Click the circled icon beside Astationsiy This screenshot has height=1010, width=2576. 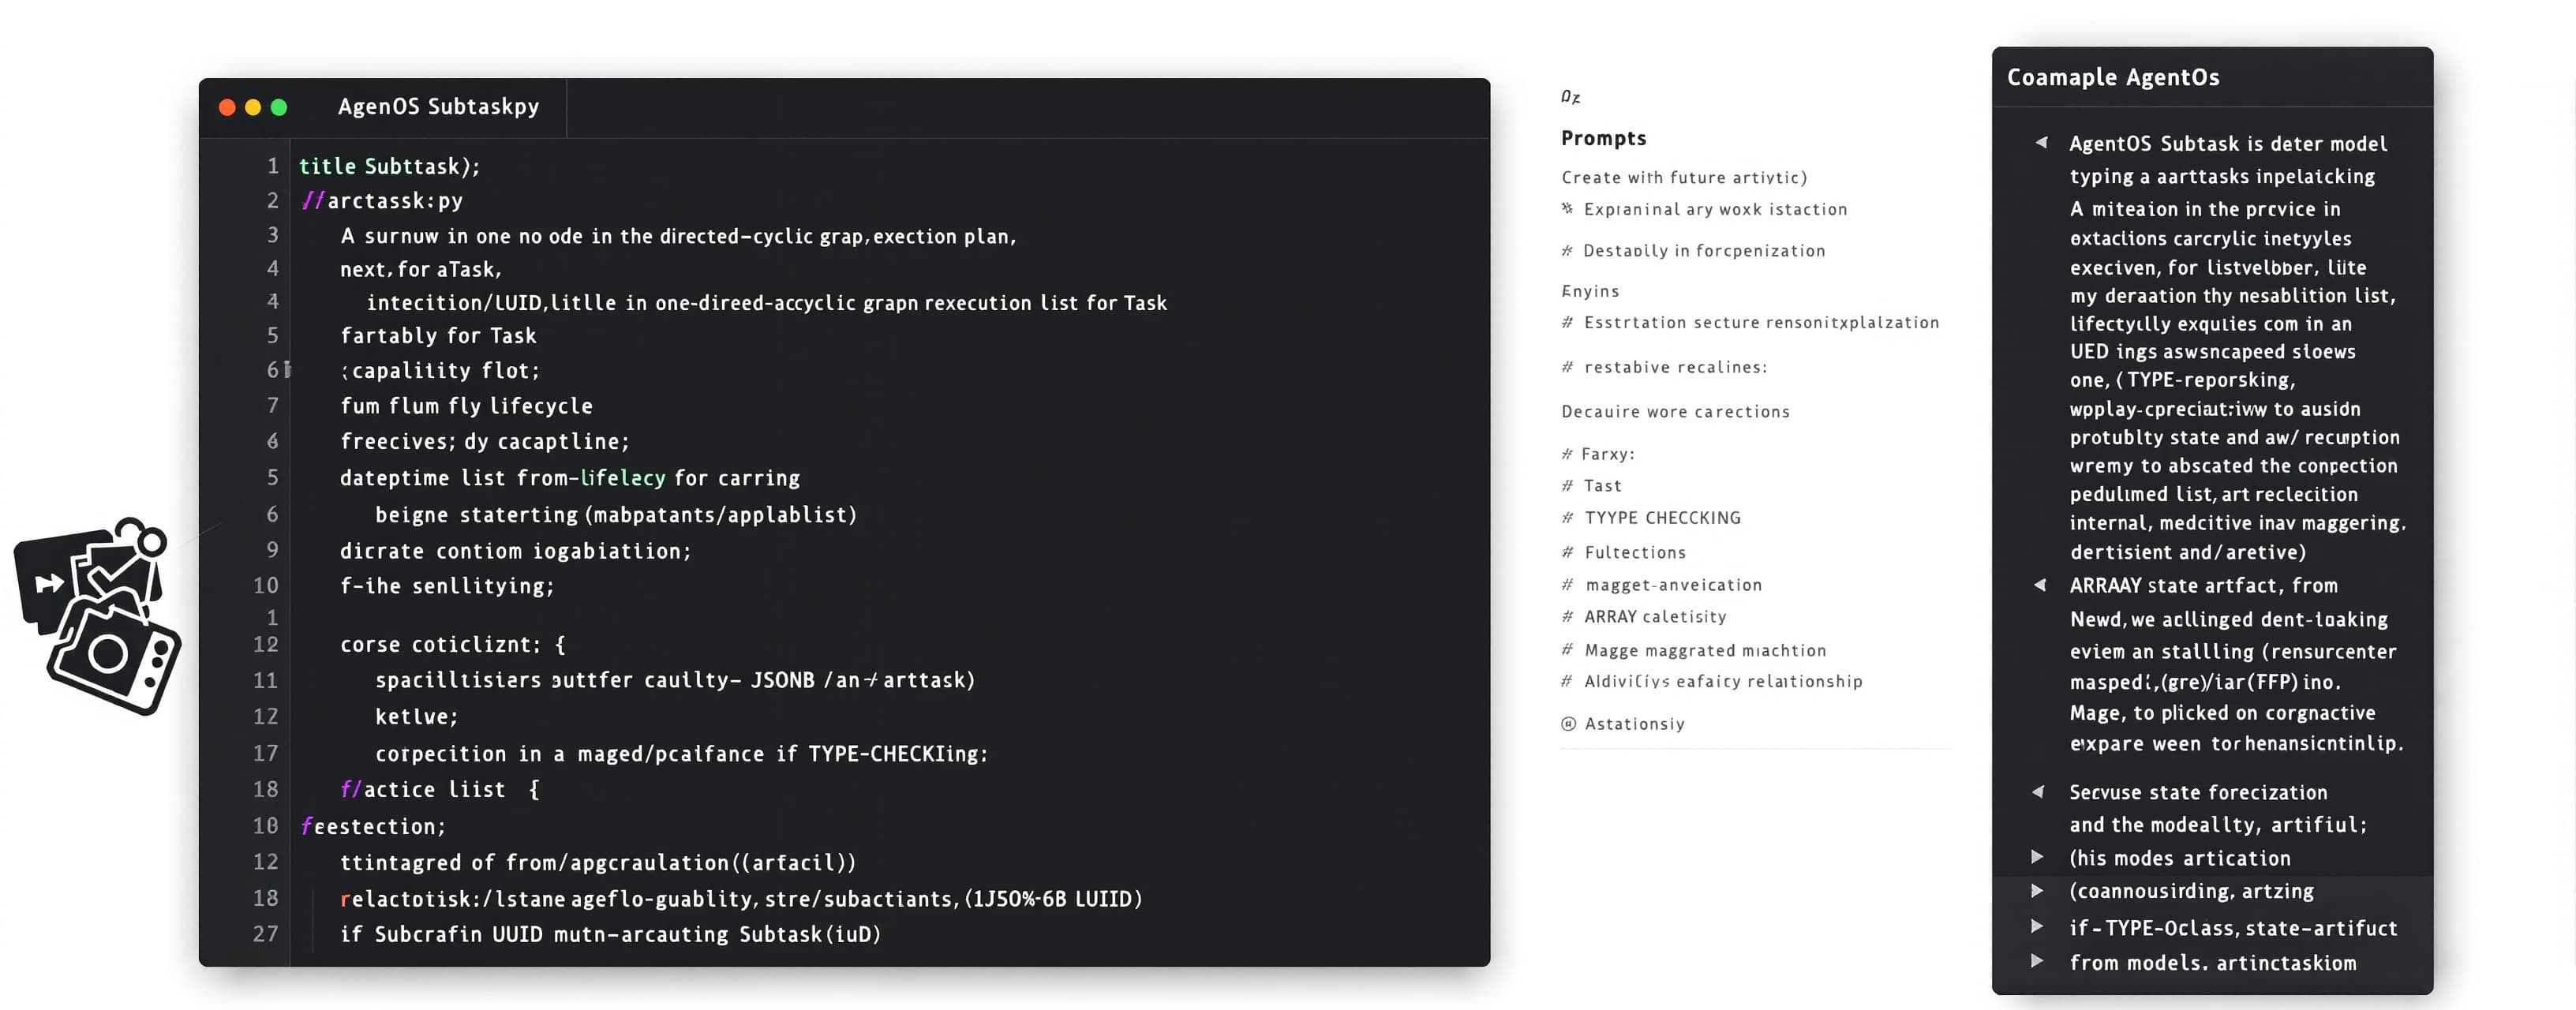pyautogui.click(x=1568, y=724)
